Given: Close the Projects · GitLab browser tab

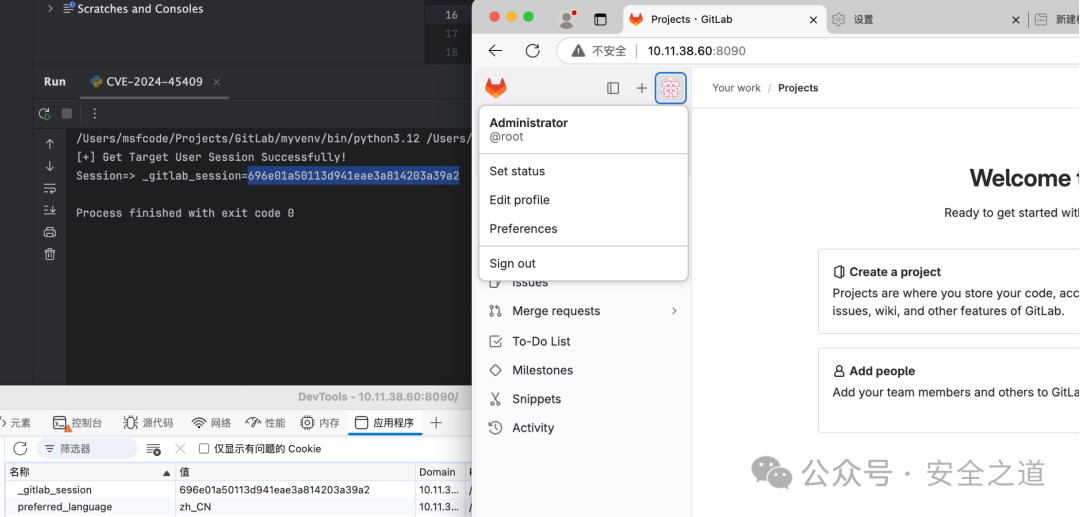Looking at the screenshot, I should [813, 20].
